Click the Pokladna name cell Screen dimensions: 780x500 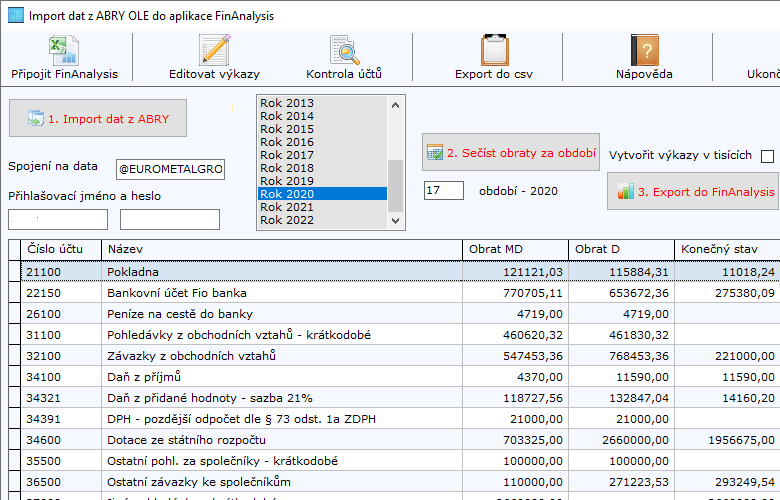coord(282,272)
